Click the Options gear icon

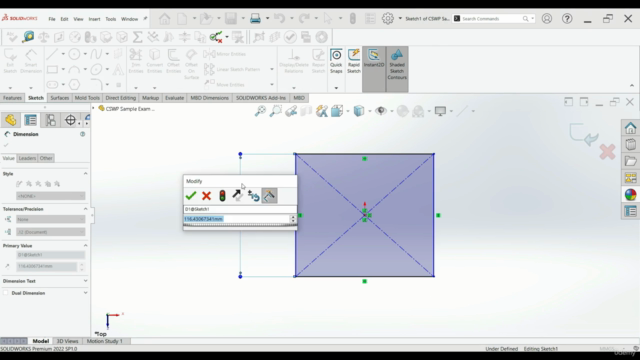(x=387, y=18)
